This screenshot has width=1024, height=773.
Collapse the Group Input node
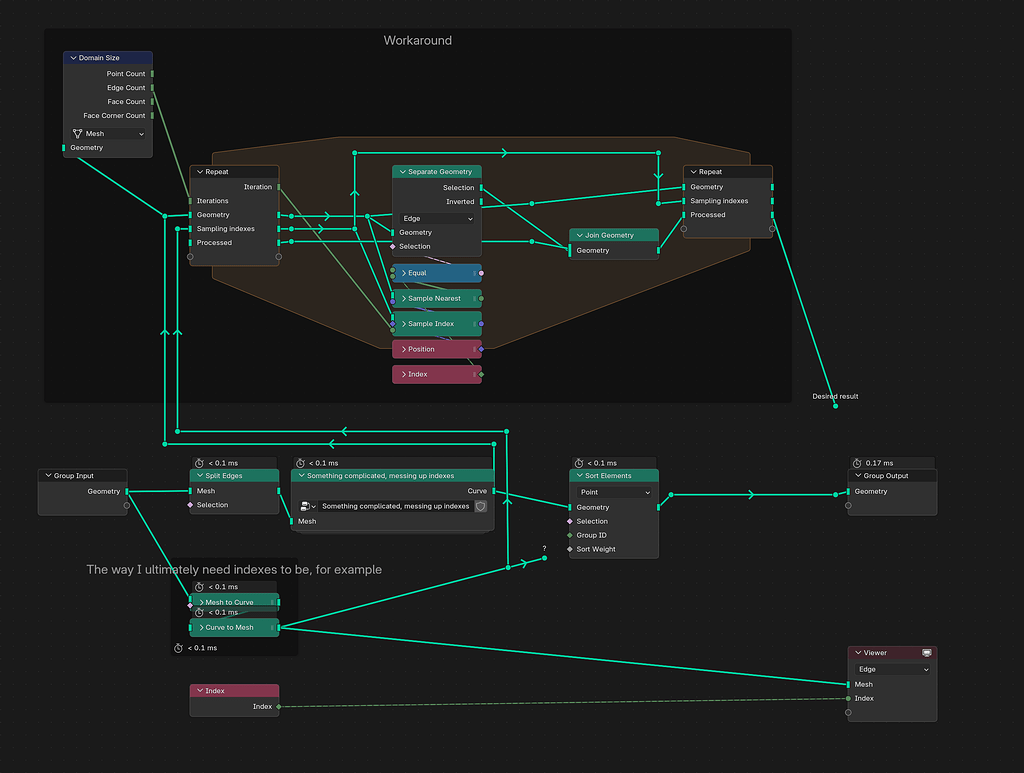48,475
